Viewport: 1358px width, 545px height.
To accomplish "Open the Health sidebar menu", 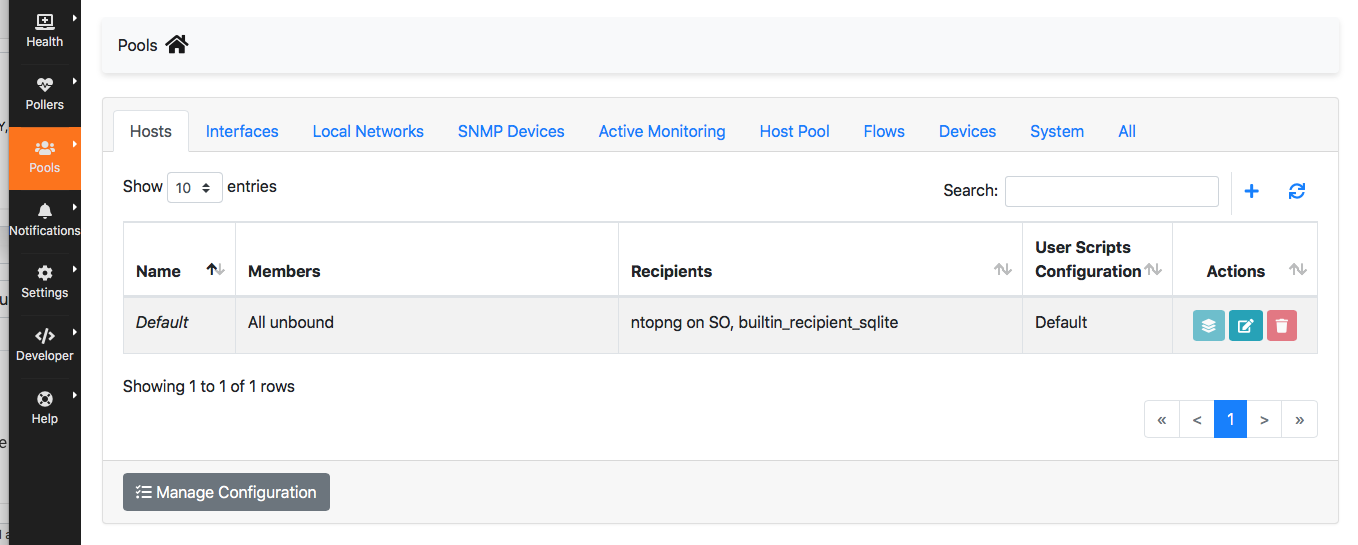I will [x=45, y=31].
